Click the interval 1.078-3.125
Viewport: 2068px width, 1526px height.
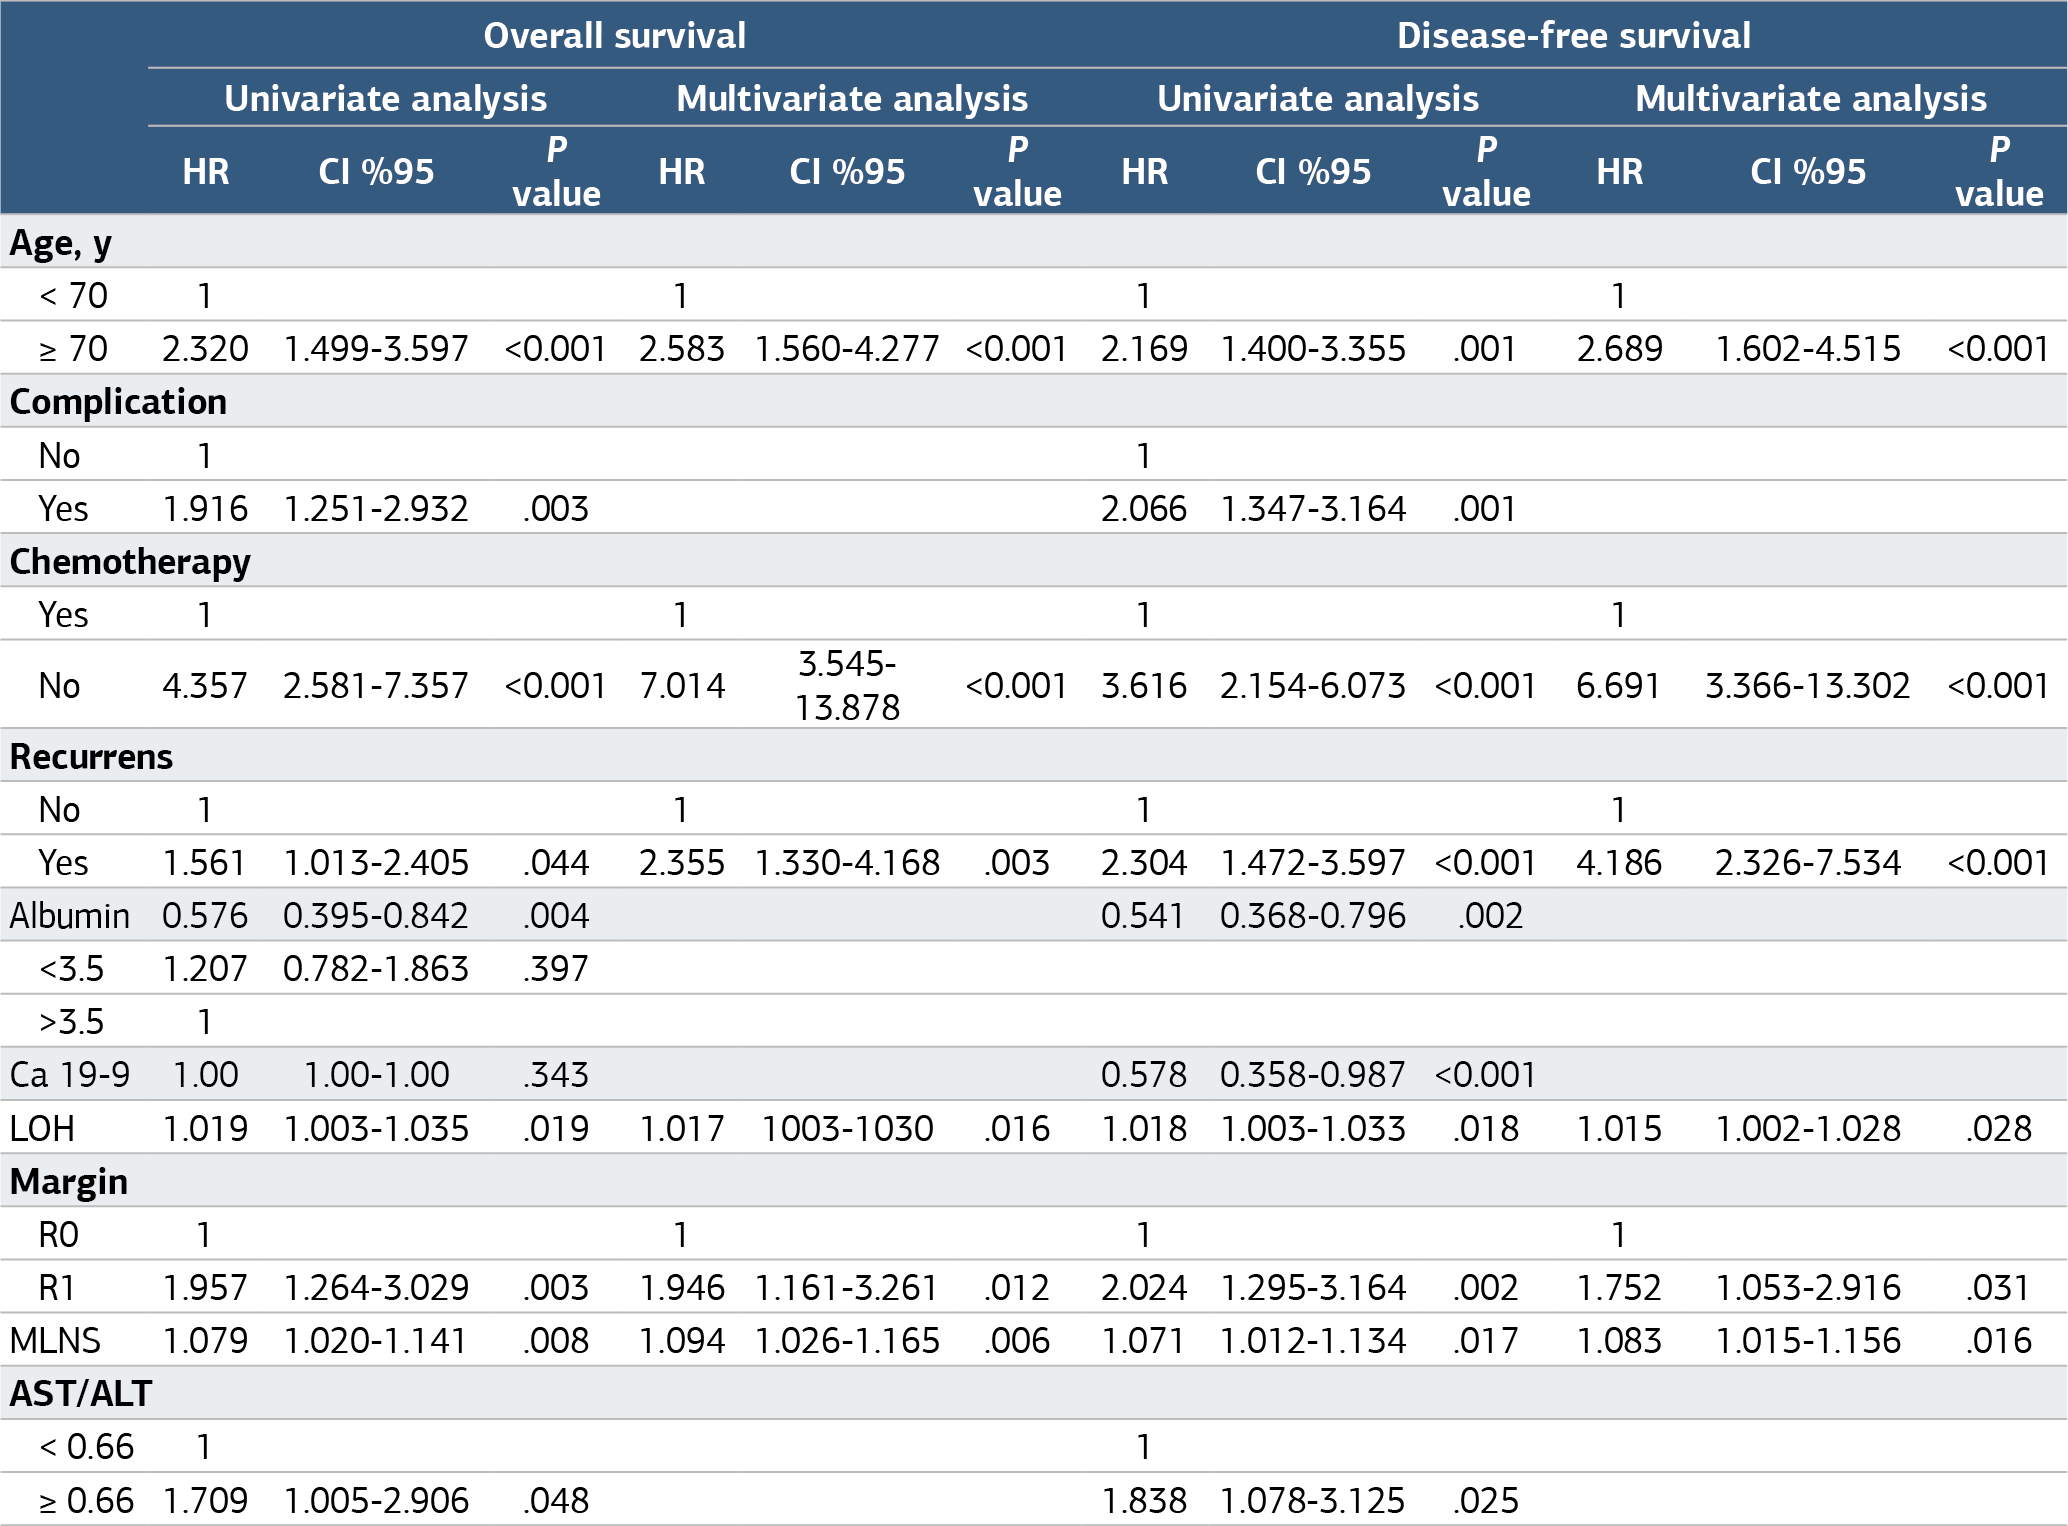tap(1313, 1501)
